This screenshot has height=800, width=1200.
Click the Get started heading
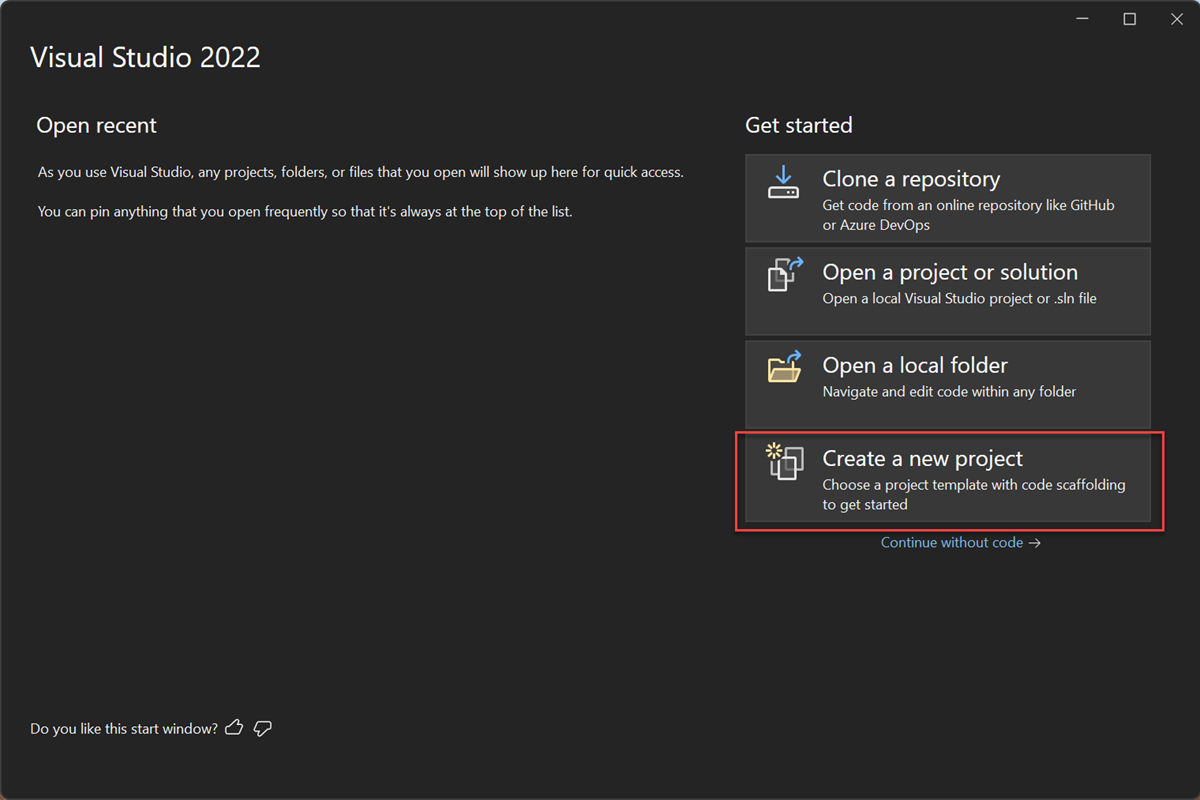point(798,125)
